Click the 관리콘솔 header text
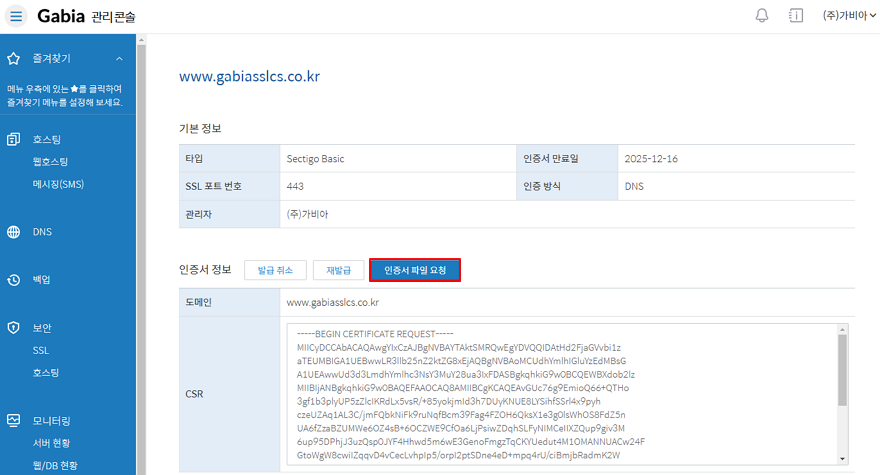This screenshot has width=880, height=475. point(113,17)
